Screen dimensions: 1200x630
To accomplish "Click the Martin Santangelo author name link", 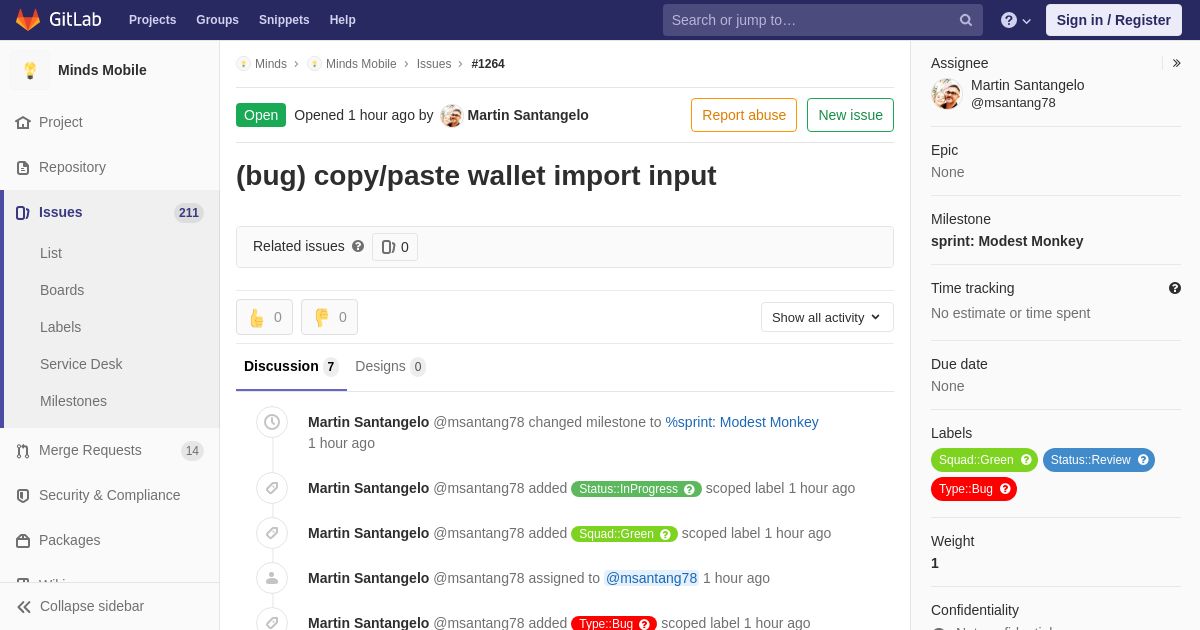I will (528, 115).
